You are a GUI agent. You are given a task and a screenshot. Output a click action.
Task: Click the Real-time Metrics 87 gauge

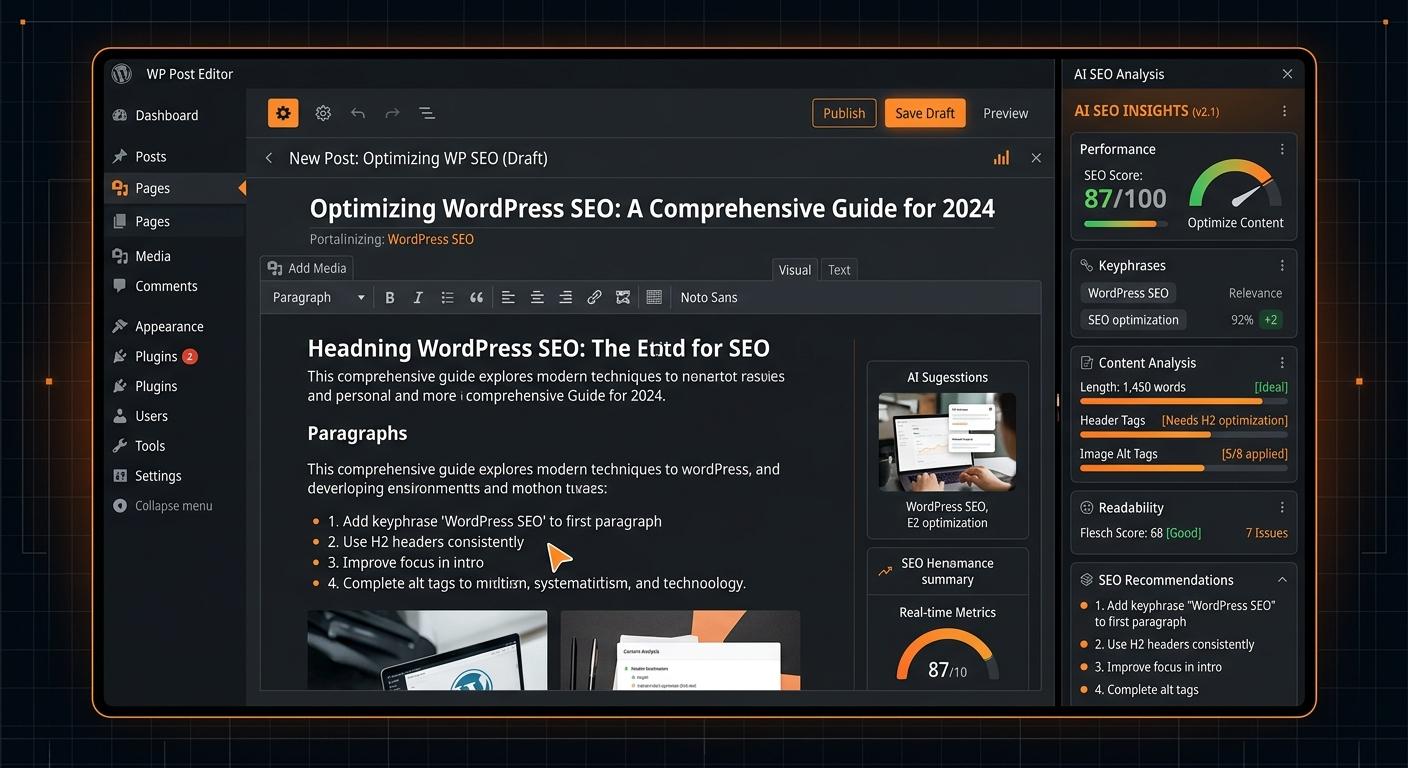[947, 657]
